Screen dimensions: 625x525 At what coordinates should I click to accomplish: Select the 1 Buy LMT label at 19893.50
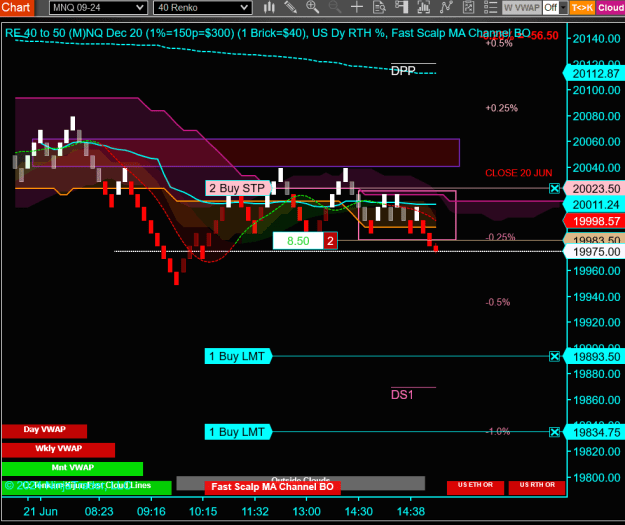tap(238, 356)
